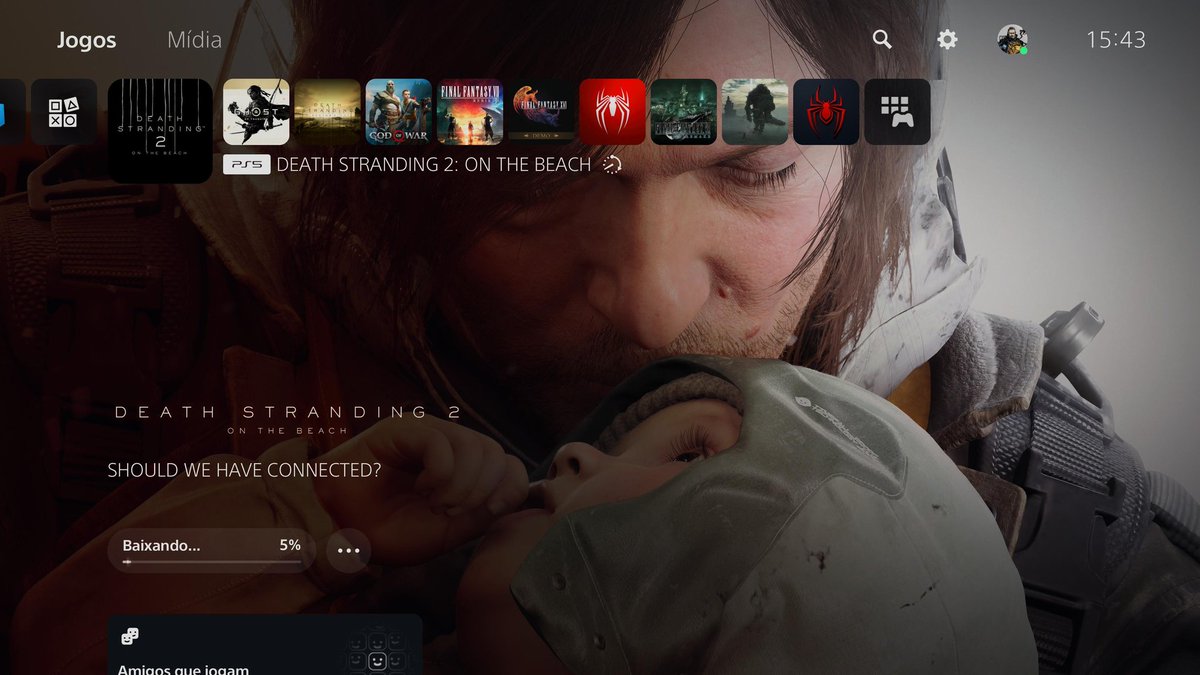Open the user profile avatar

tap(1012, 39)
